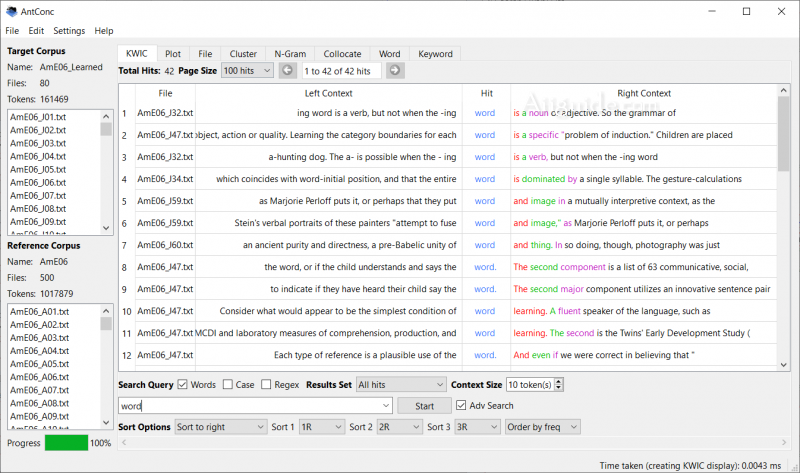Open the Page Size dropdown
800x473 pixels.
click(x=247, y=70)
